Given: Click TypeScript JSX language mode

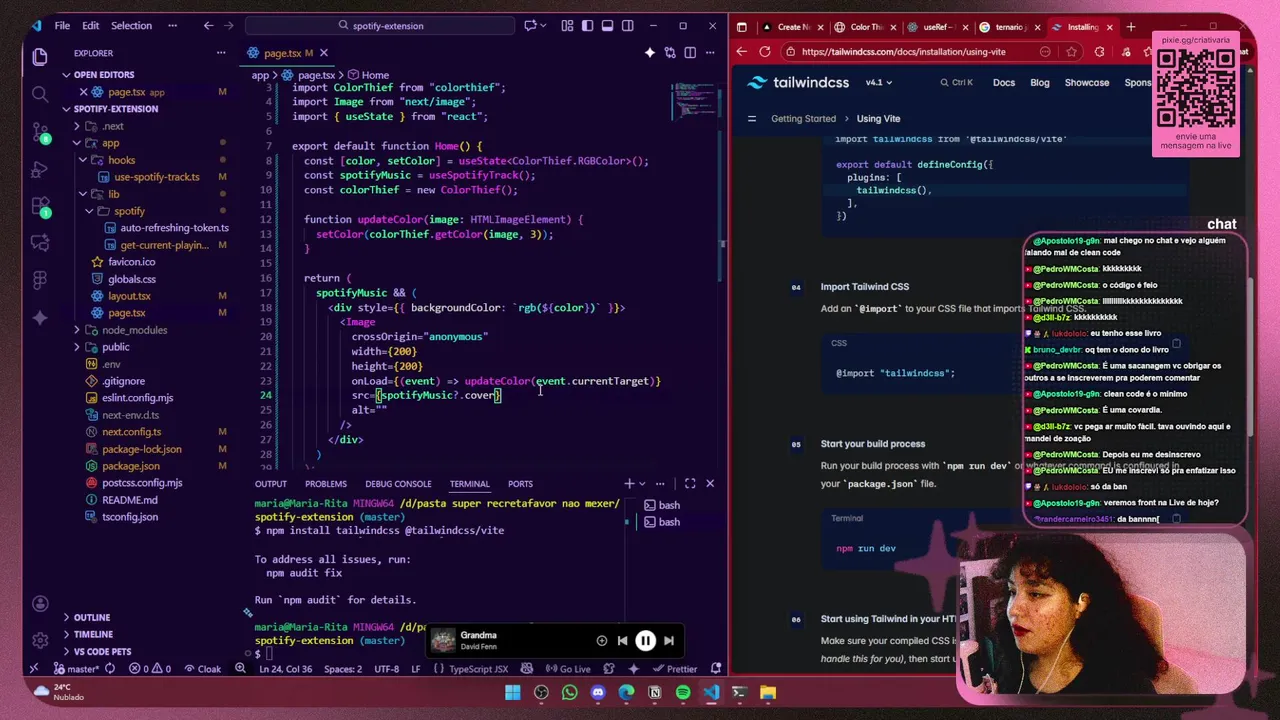Looking at the screenshot, I should point(479,669).
